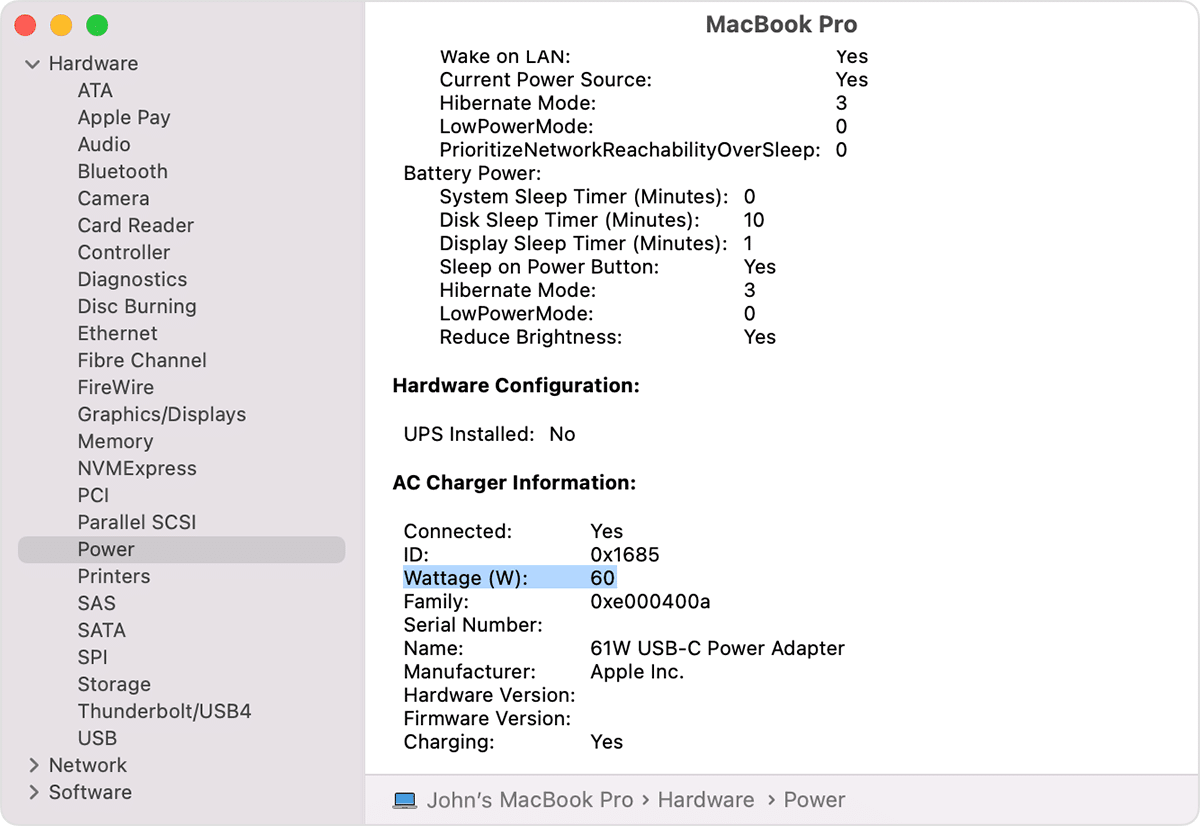
Task: Expand the Network section
Action: [33, 766]
